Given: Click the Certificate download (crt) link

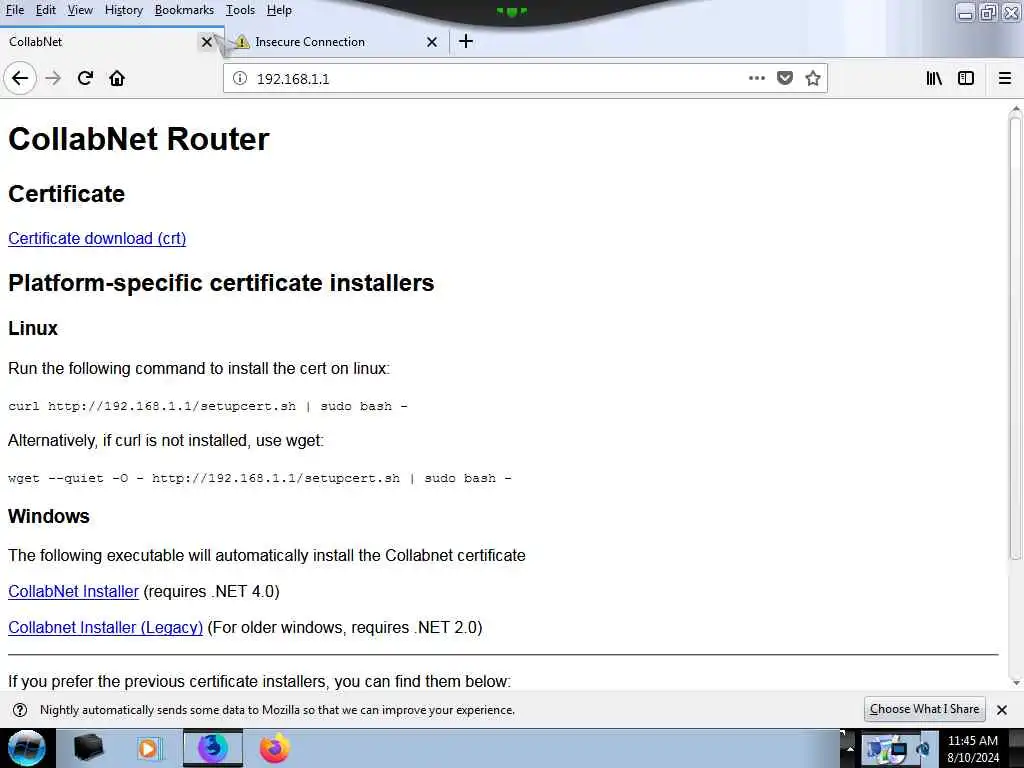Looking at the screenshot, I should pyautogui.click(x=97, y=238).
